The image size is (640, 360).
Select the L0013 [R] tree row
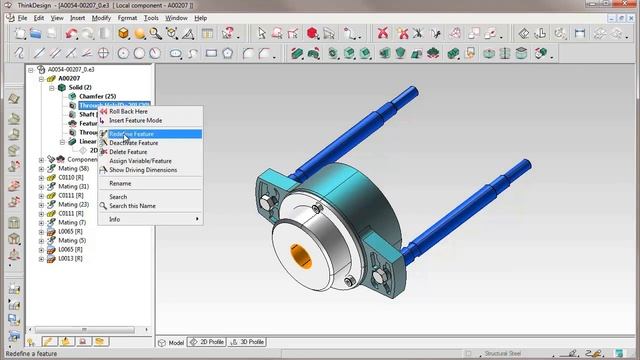(x=70, y=259)
